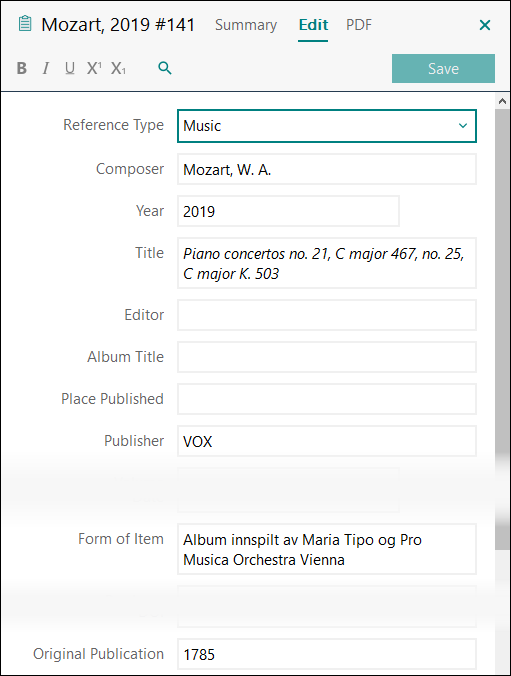Screen dimensions: 511x676
Task: Click the vertical scrollbar thumb
Action: point(502,328)
